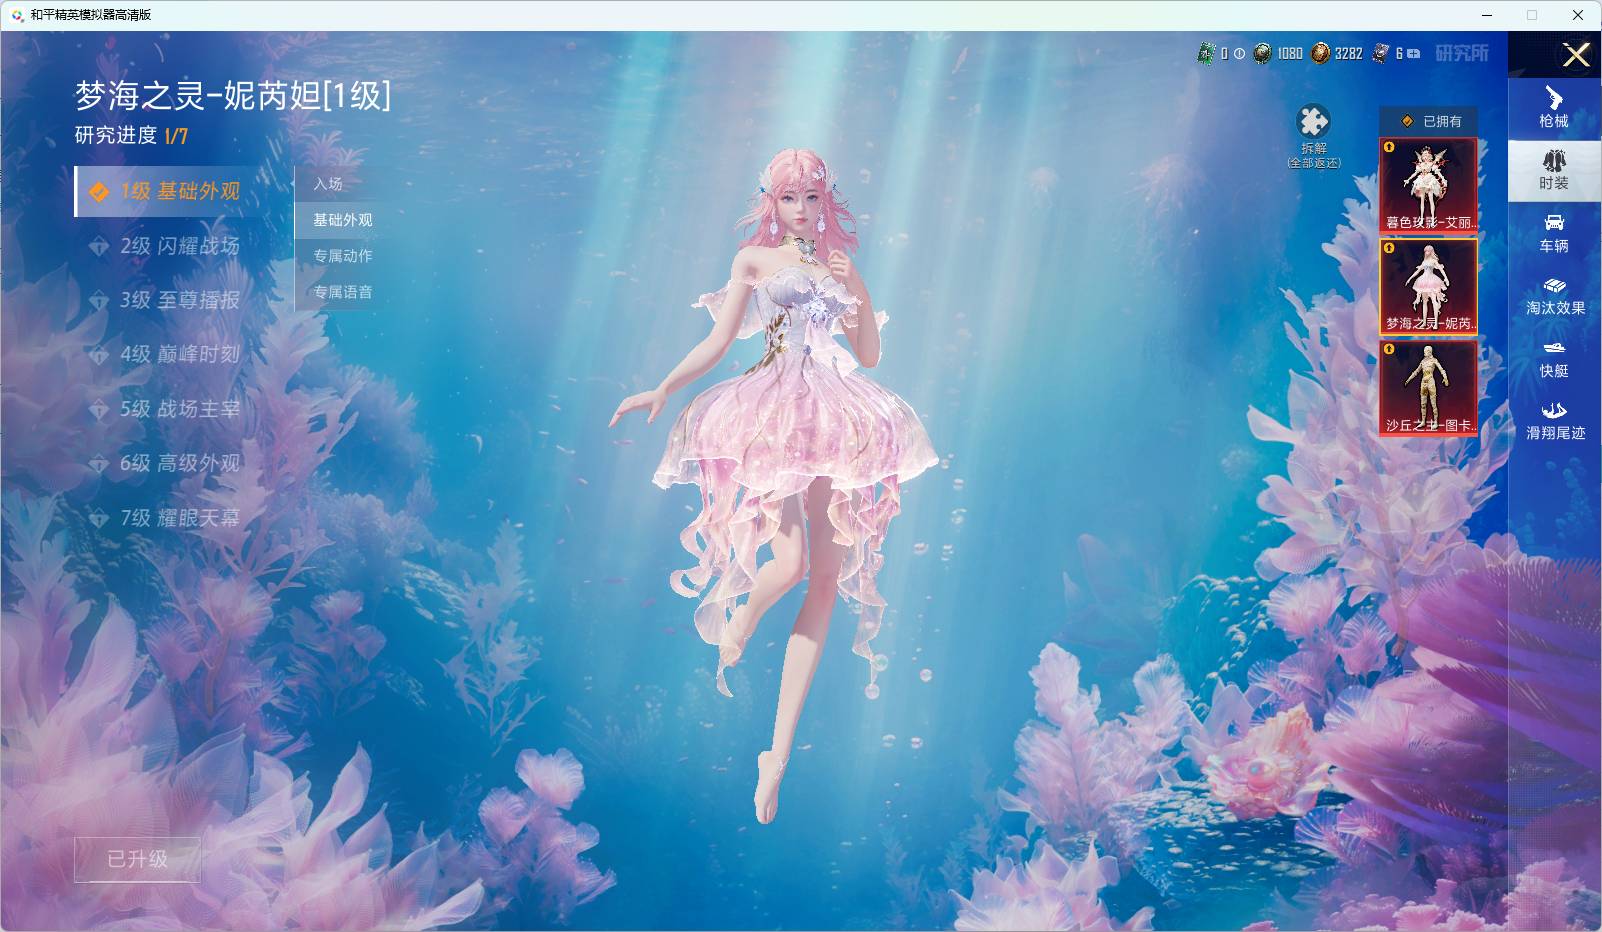Click the plus icon next to 6 tickets
The width and height of the screenshot is (1602, 932).
click(1414, 54)
